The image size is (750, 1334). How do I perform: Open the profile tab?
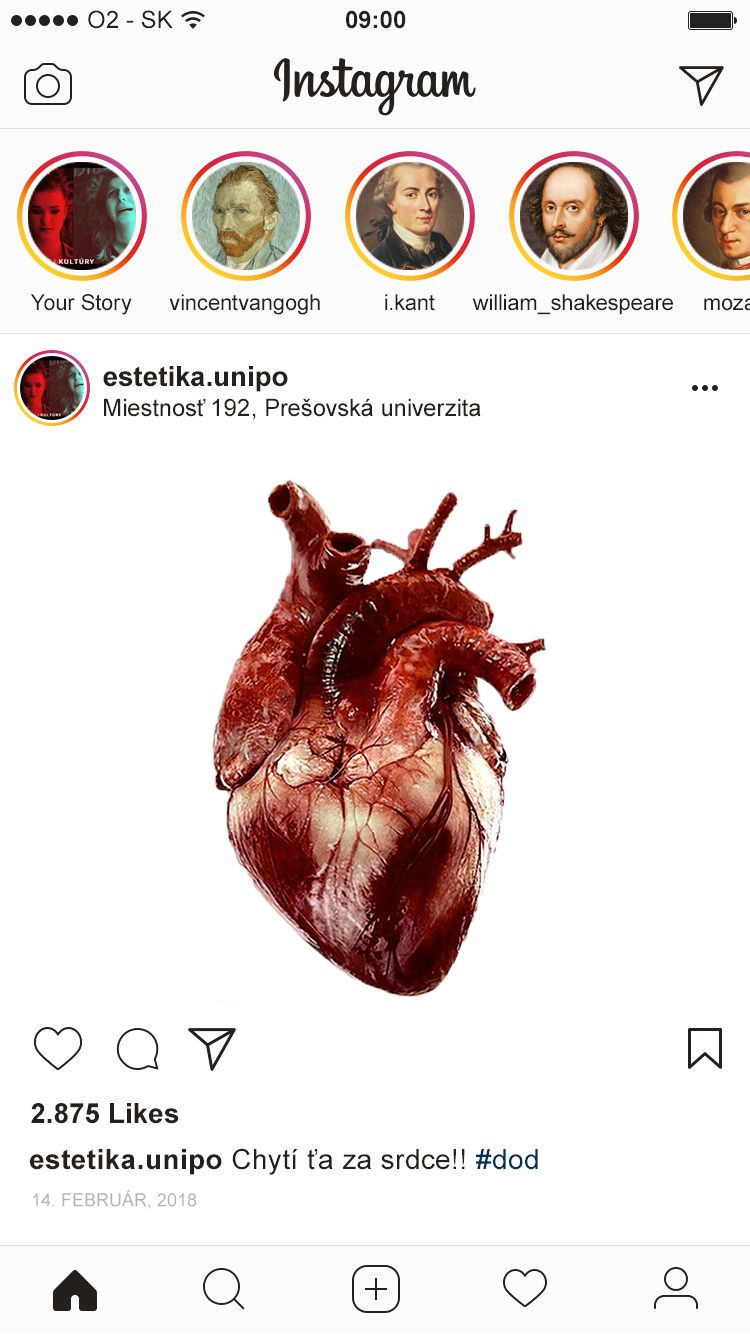pyautogui.click(x=676, y=1288)
